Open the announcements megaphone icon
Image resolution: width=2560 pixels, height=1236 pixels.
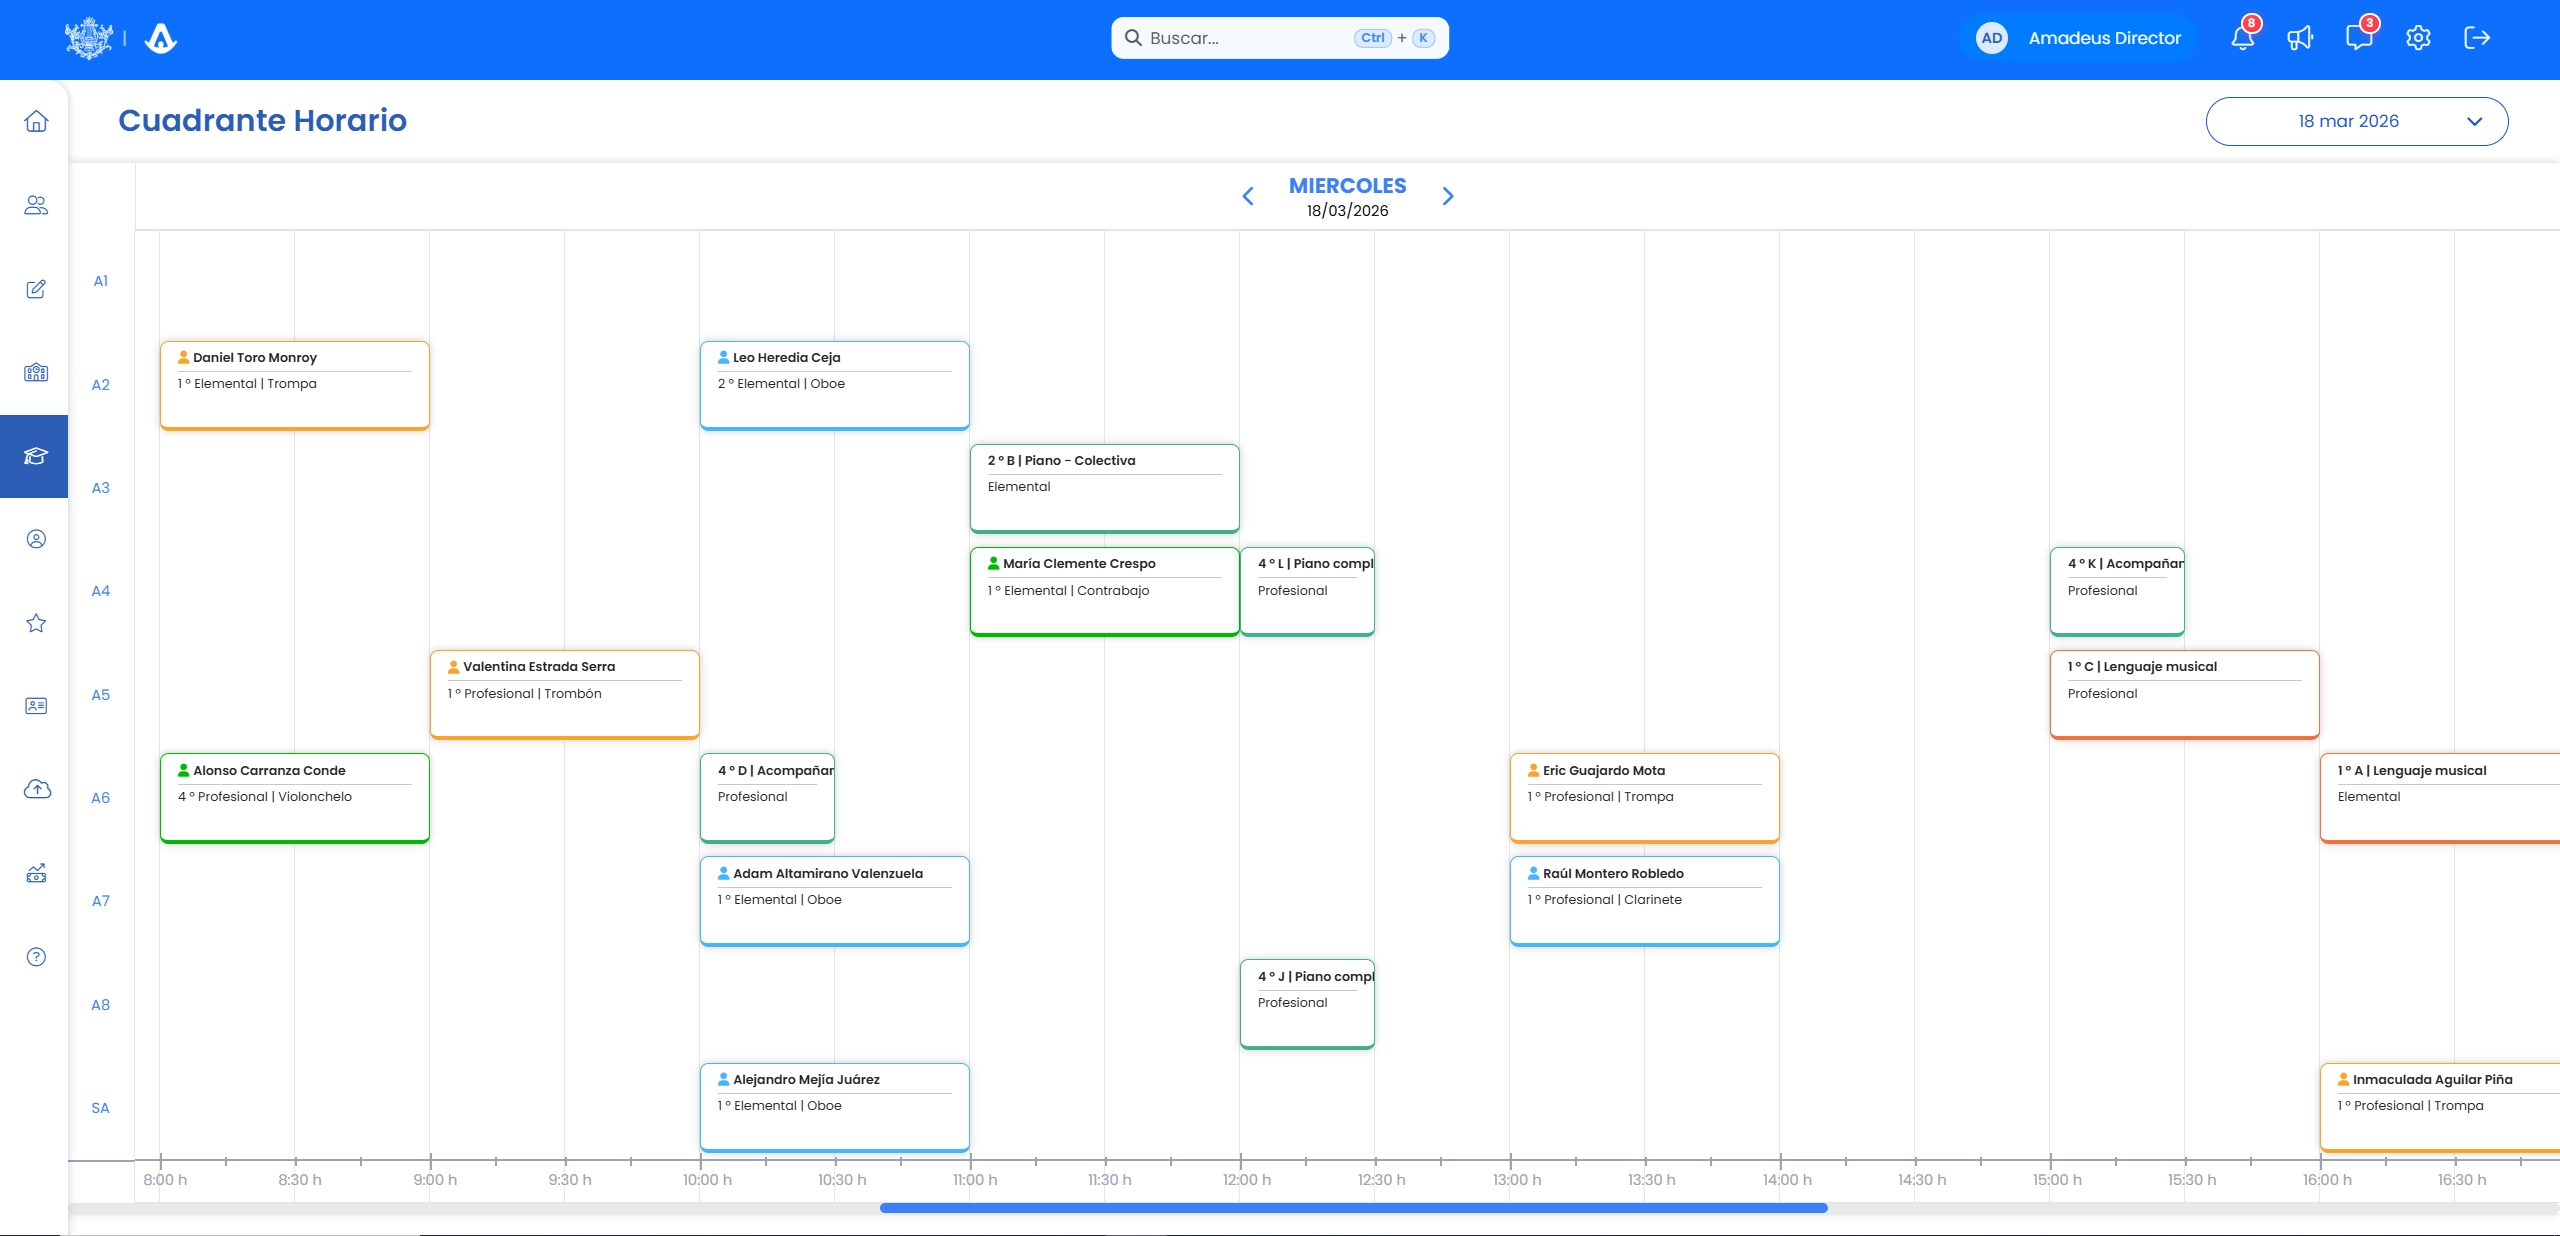click(x=2299, y=38)
